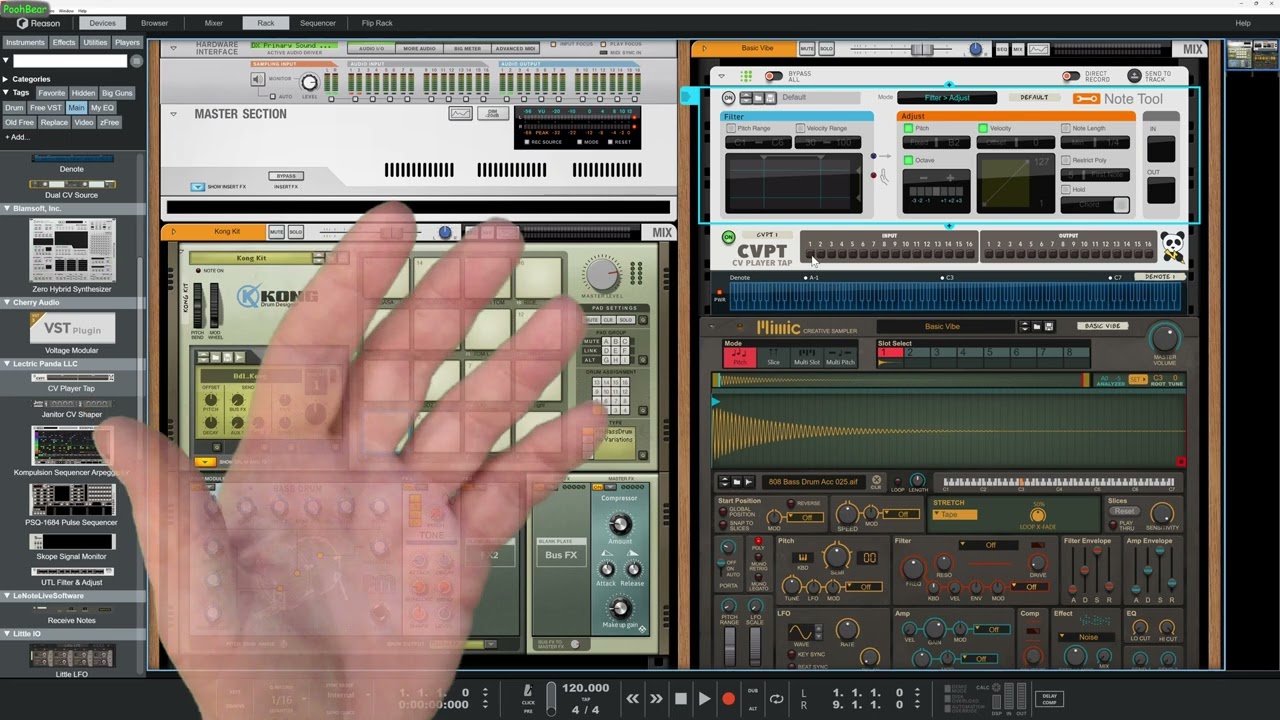1280x720 pixels.
Task: Expand the Categories section in device browser
Action: tap(5, 79)
